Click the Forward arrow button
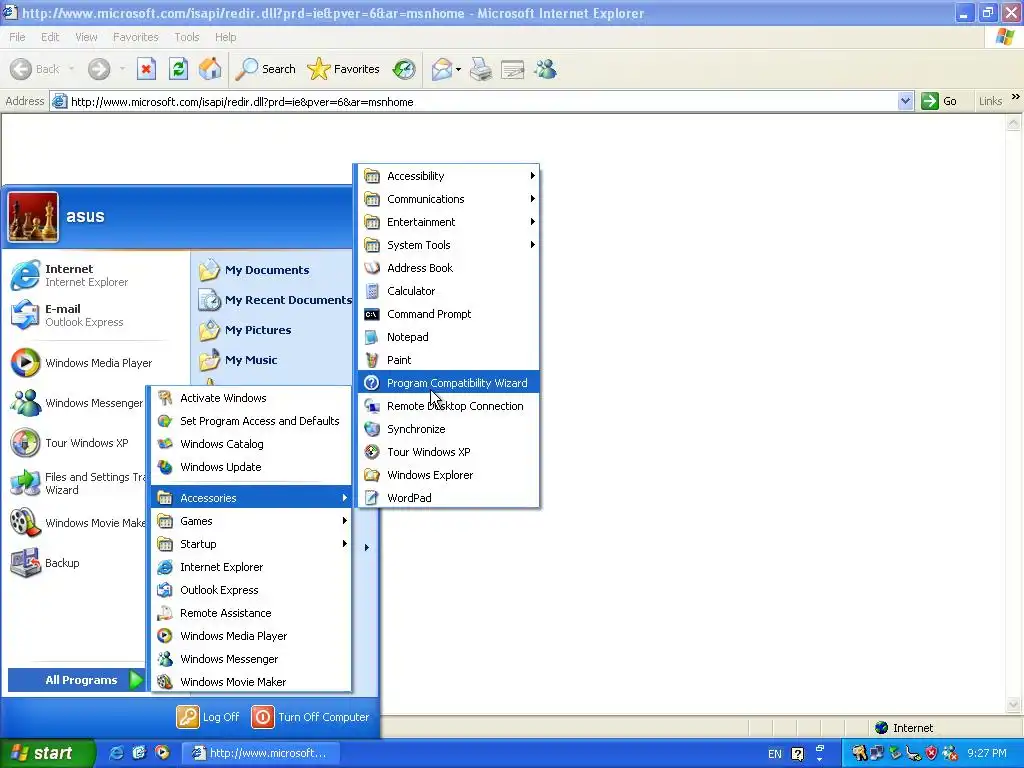 pos(99,69)
